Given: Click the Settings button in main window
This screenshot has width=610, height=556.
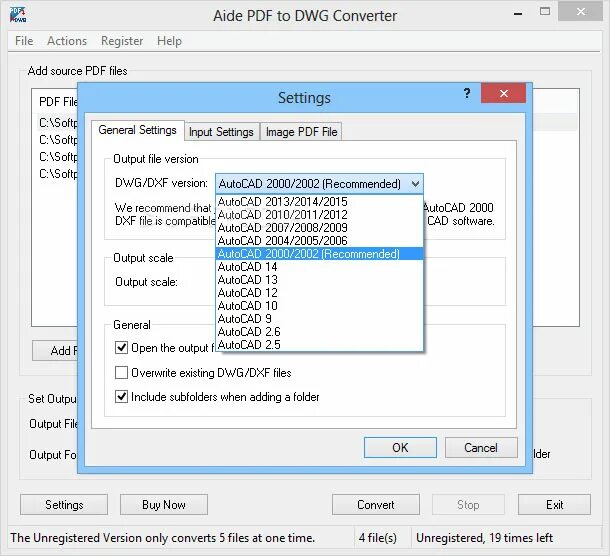Looking at the screenshot, I should click(64, 505).
